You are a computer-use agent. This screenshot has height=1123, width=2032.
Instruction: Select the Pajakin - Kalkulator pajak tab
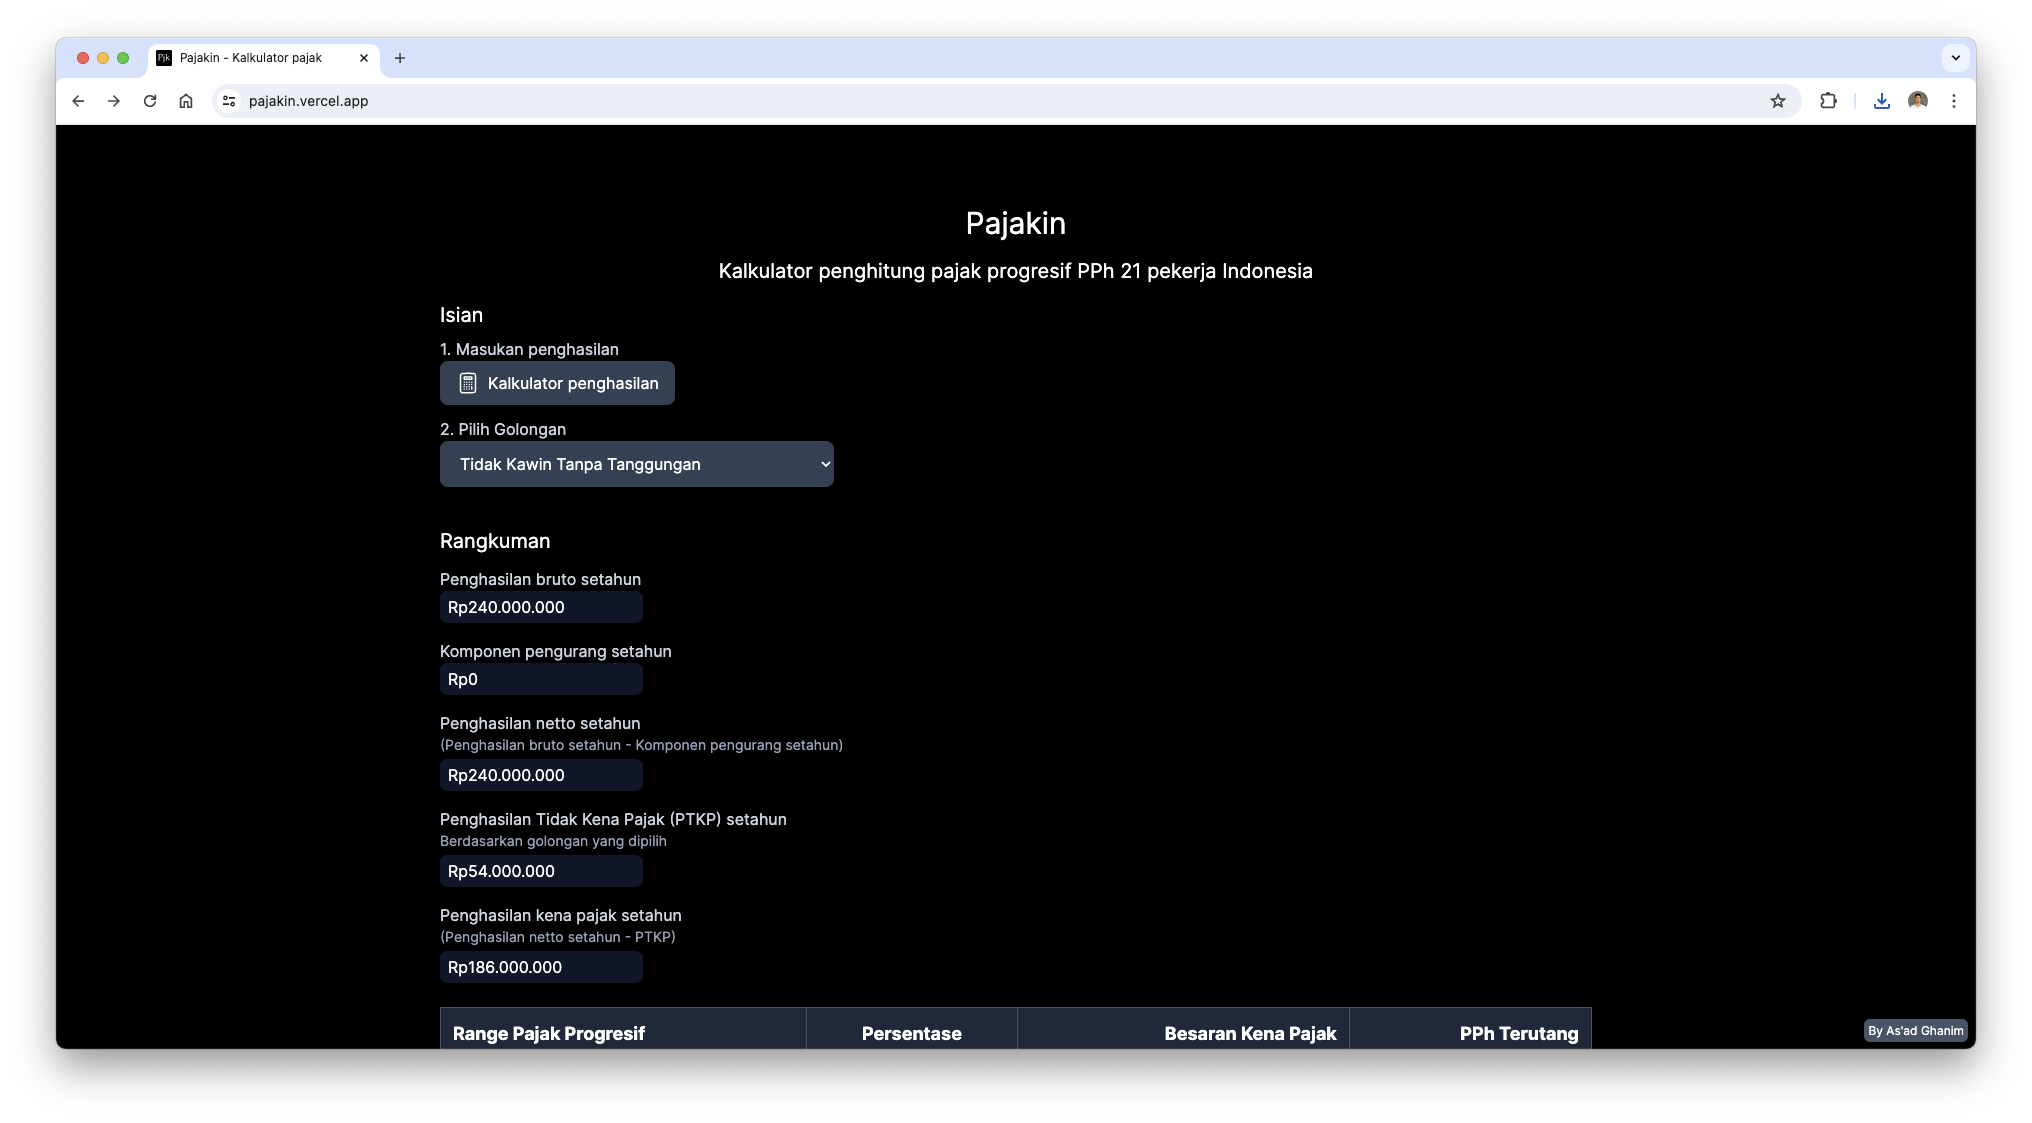click(x=251, y=58)
